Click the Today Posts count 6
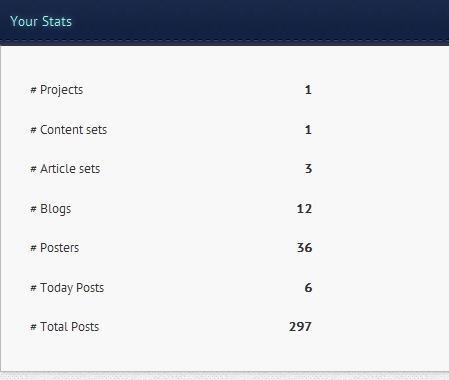Screen dimensions: 449x380 (x=308, y=288)
